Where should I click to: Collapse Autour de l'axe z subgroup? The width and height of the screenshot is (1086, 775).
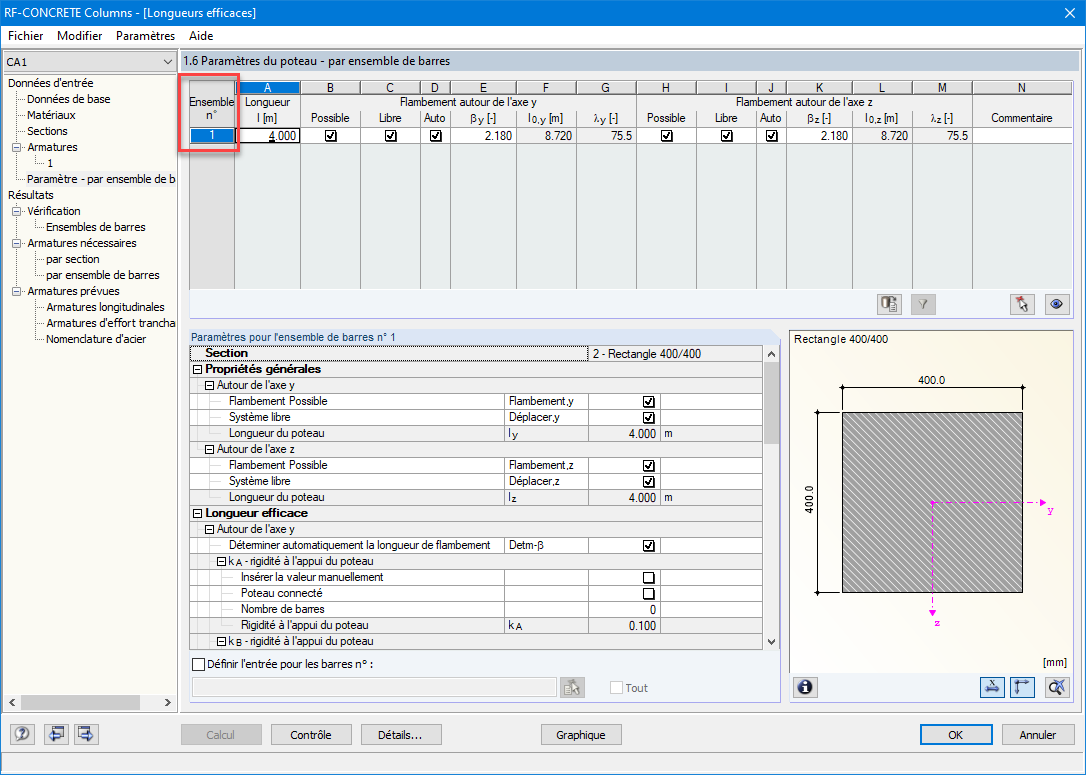pos(209,449)
